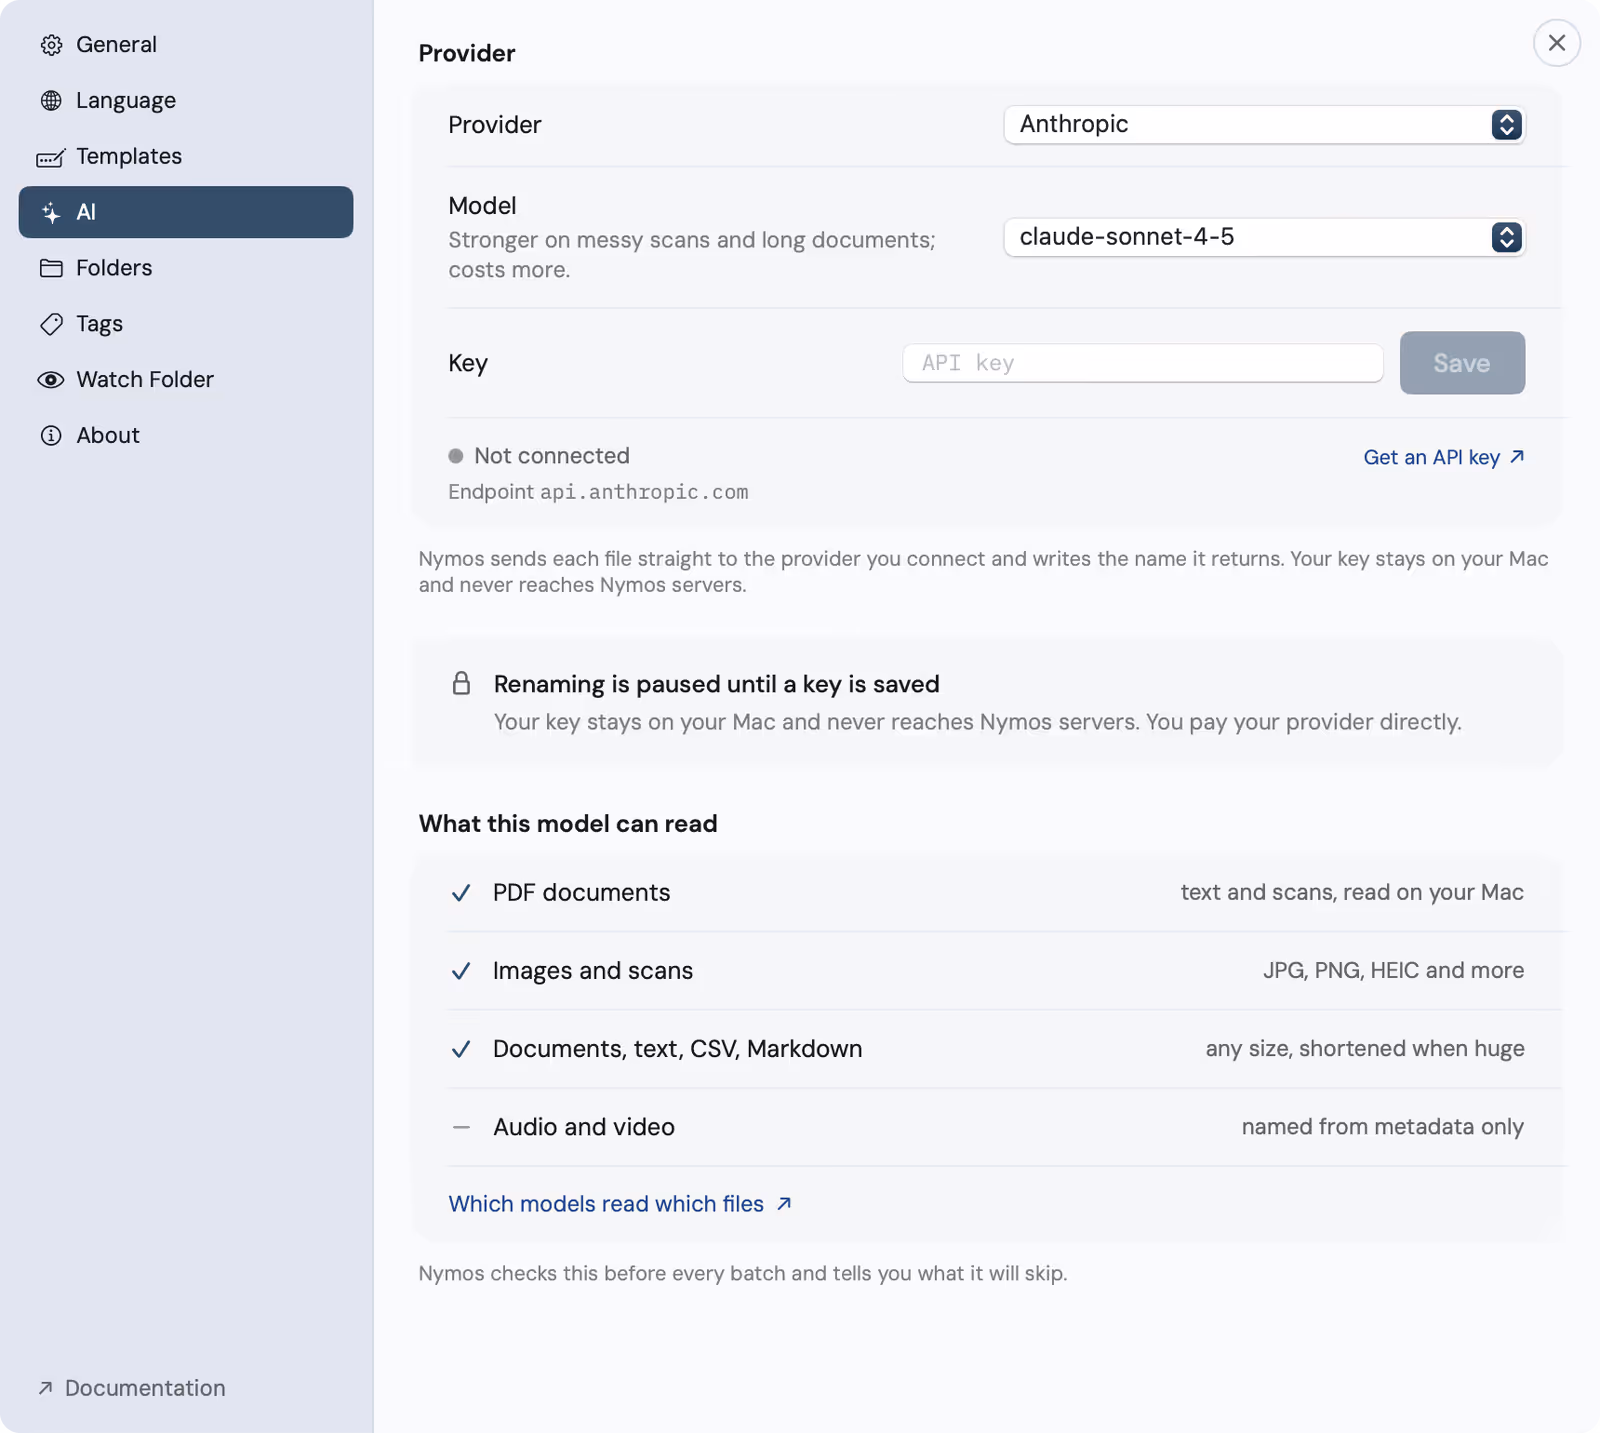Click the dash icon beside Audio and video

(461, 1127)
